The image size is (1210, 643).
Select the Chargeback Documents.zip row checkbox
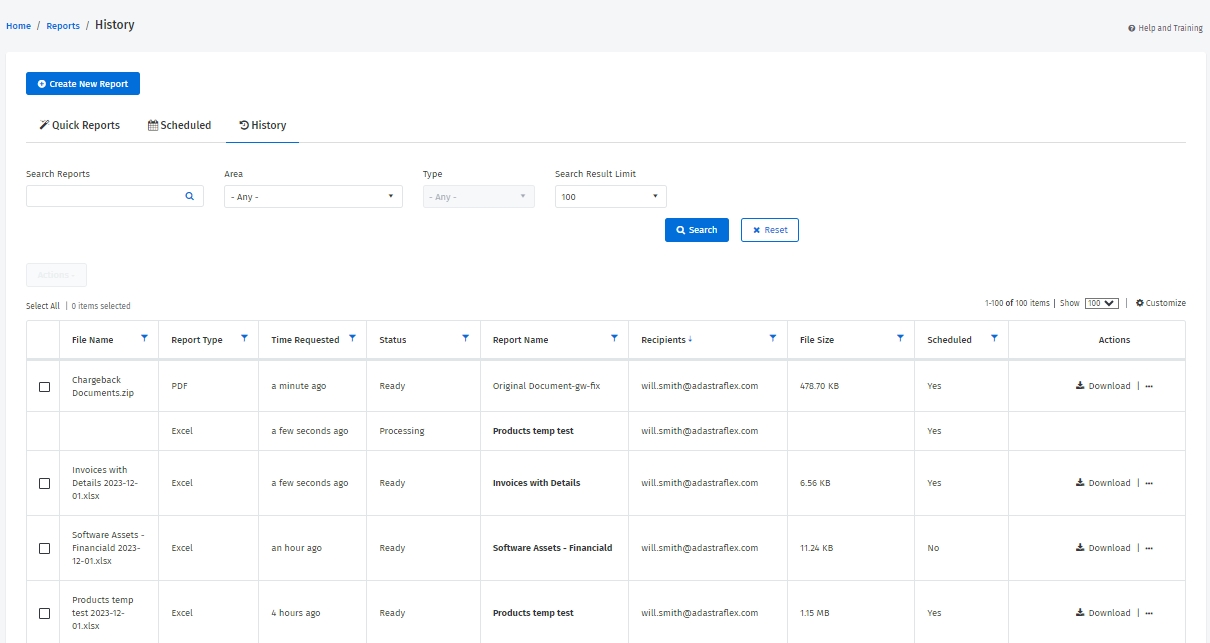pos(44,387)
